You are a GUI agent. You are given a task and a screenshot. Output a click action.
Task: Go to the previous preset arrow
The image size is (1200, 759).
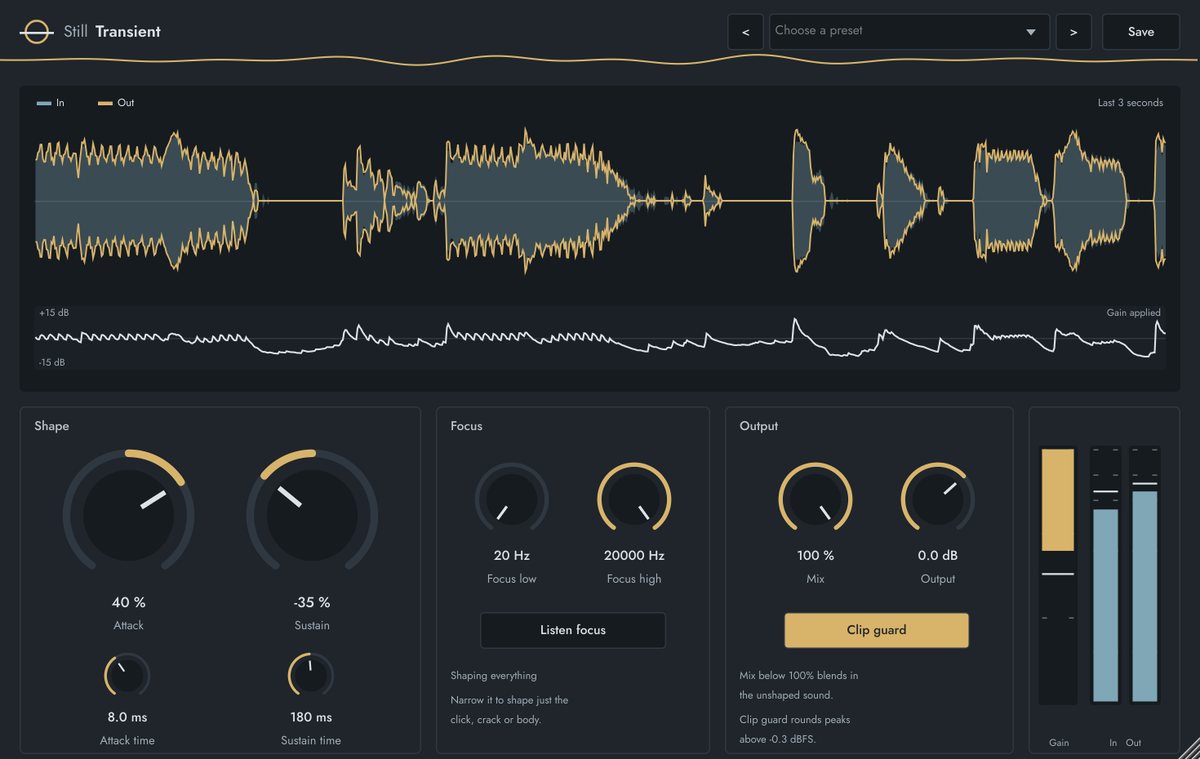(x=745, y=32)
